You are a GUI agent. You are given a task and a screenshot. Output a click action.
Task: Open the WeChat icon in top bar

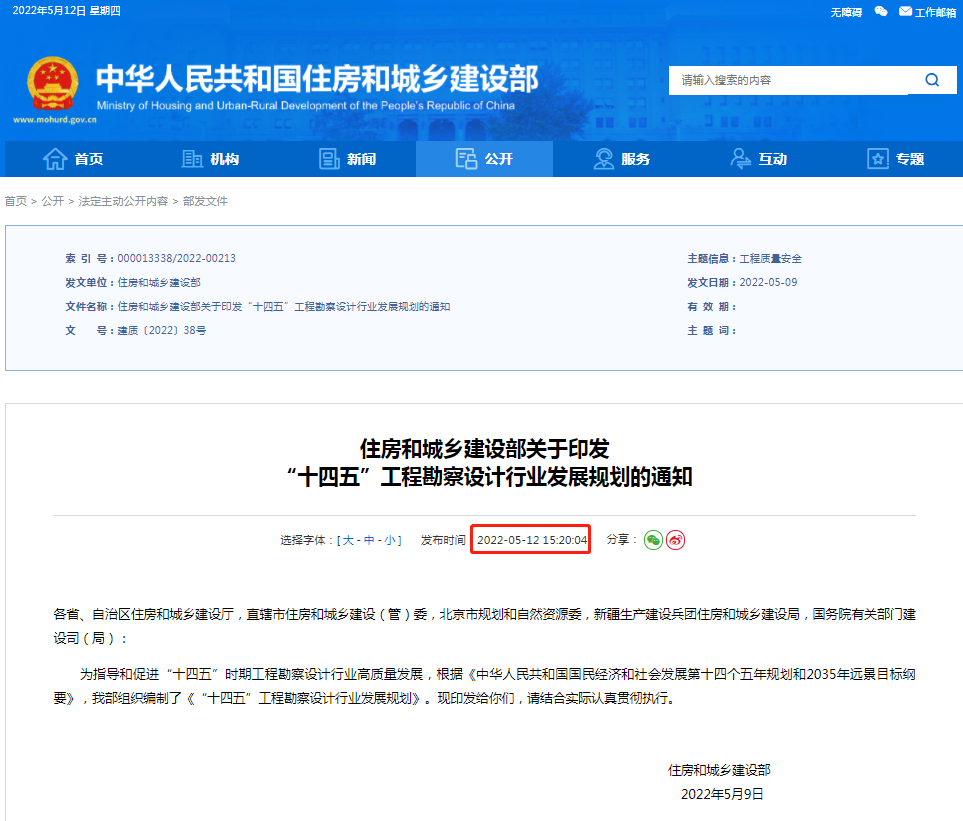881,12
